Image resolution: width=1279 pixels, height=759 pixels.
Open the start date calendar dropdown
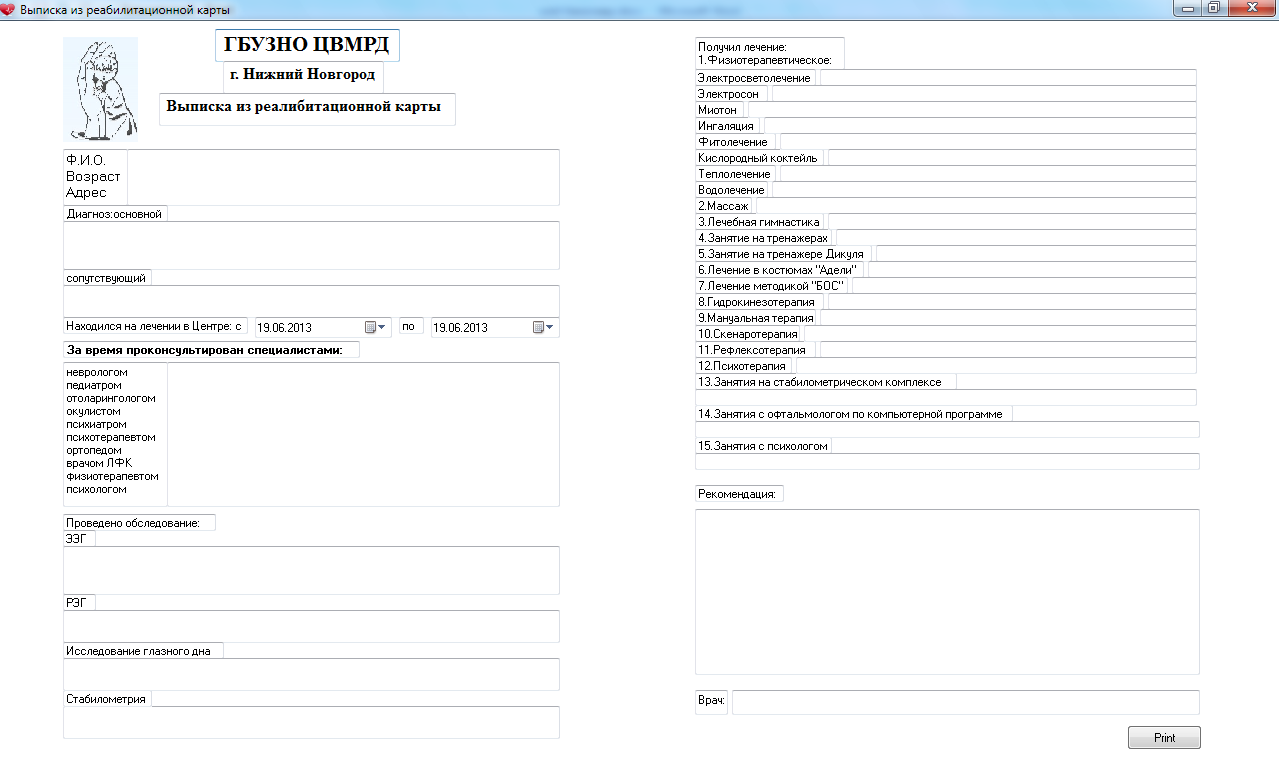pyautogui.click(x=375, y=327)
